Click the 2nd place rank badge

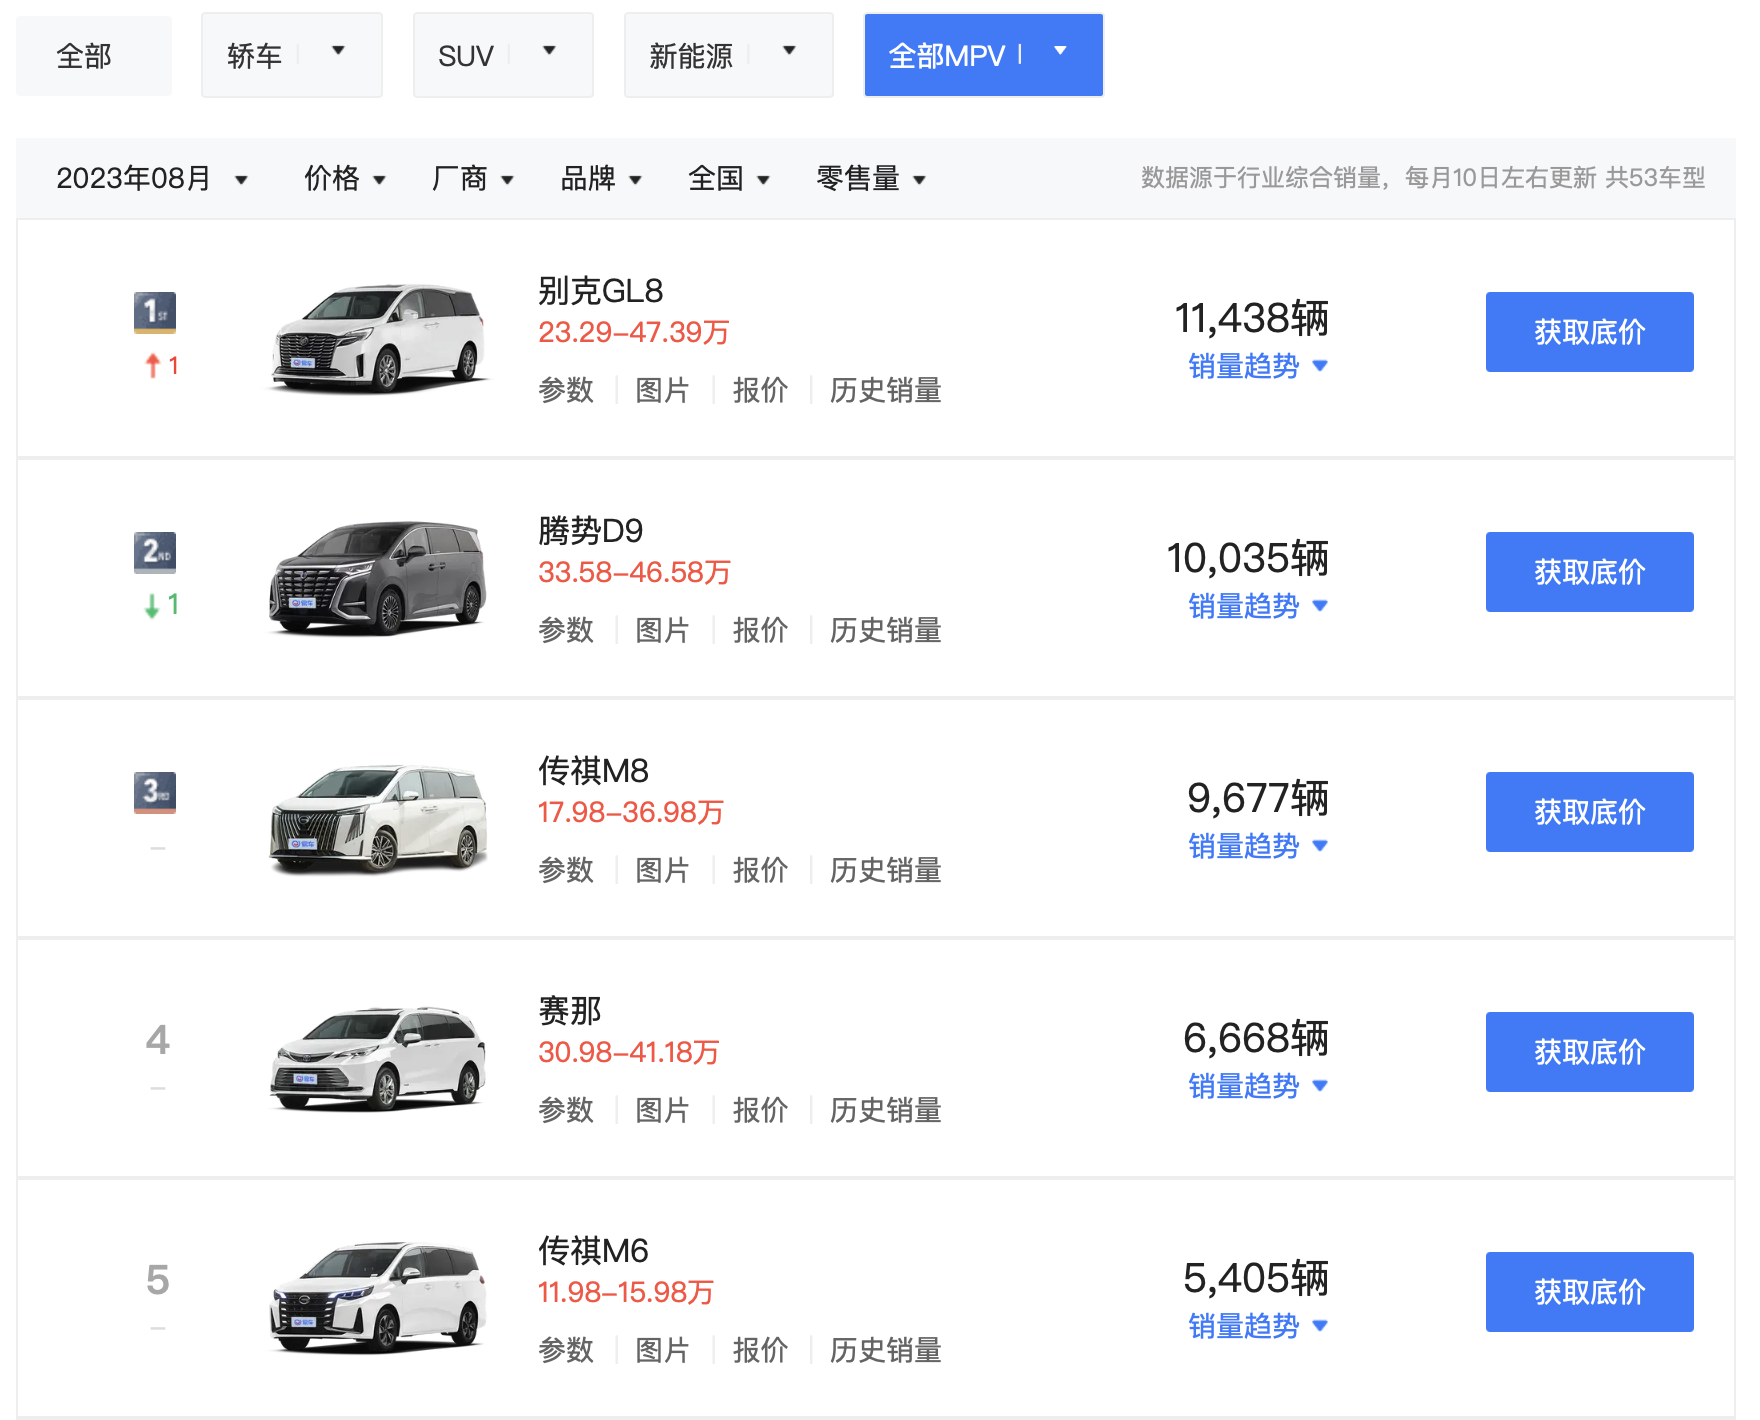click(x=155, y=552)
